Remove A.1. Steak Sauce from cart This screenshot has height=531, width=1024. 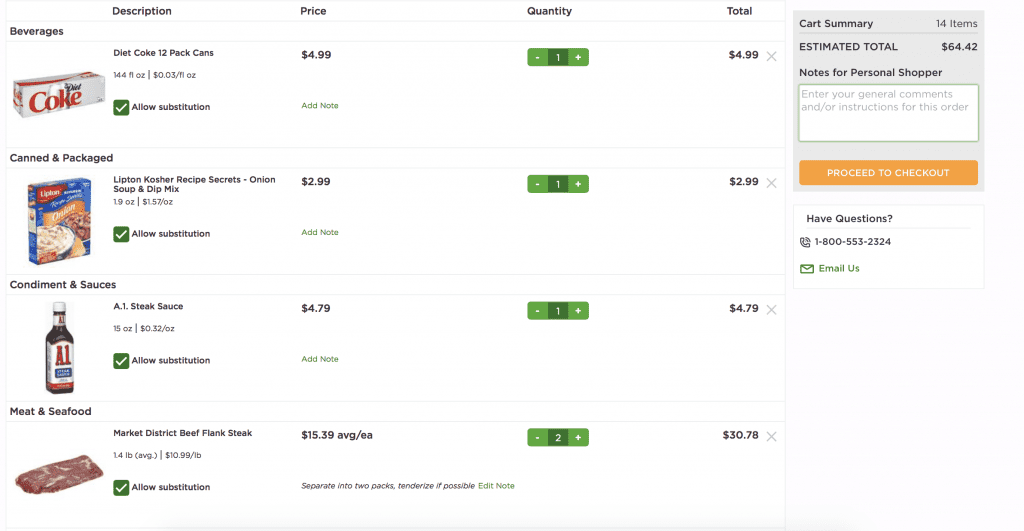click(771, 310)
